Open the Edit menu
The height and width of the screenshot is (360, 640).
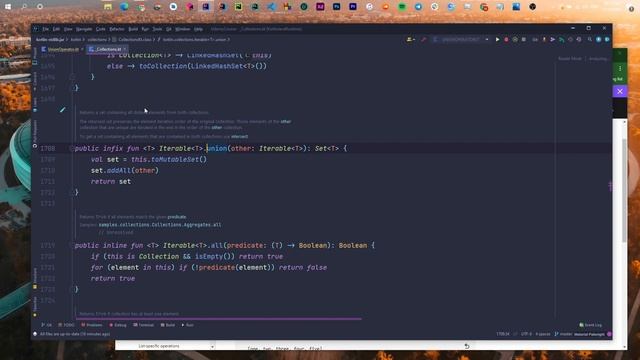point(56,29)
